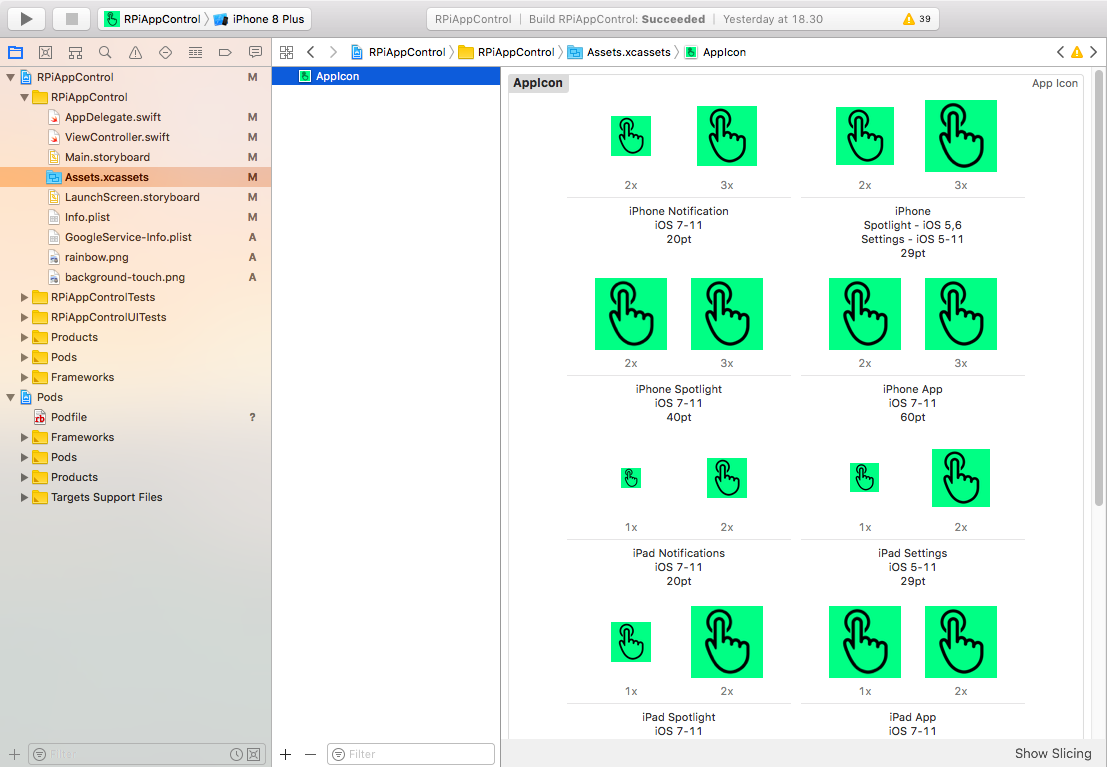Stop the current build

[x=70, y=18]
